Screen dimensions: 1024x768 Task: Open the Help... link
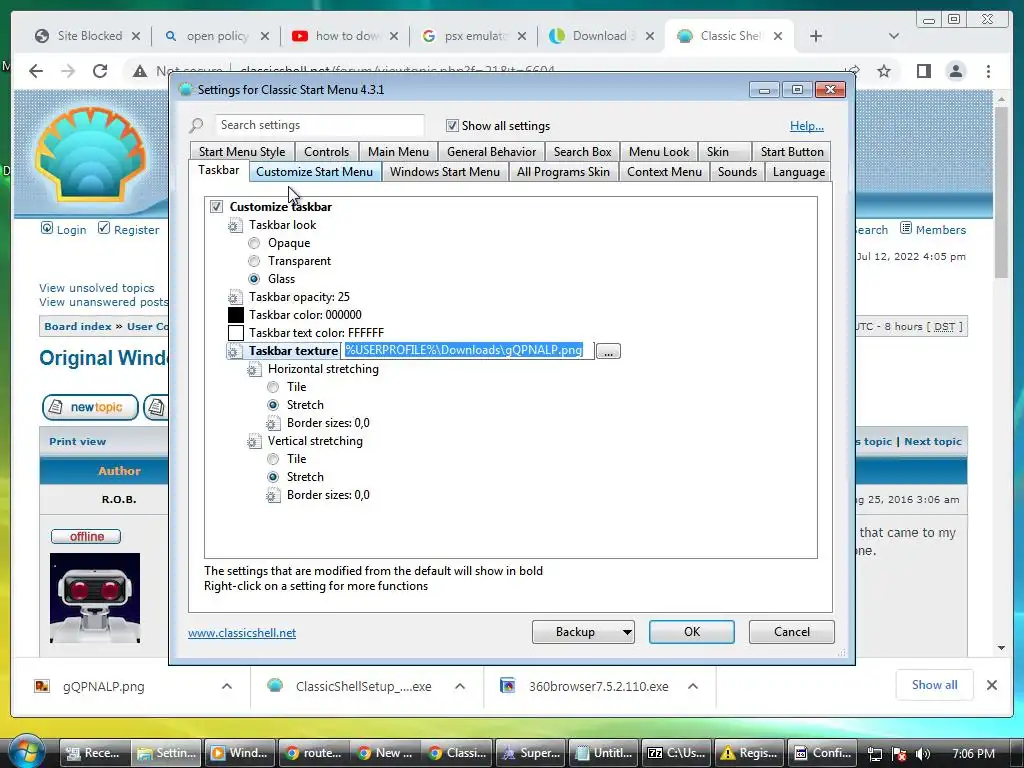(x=807, y=126)
